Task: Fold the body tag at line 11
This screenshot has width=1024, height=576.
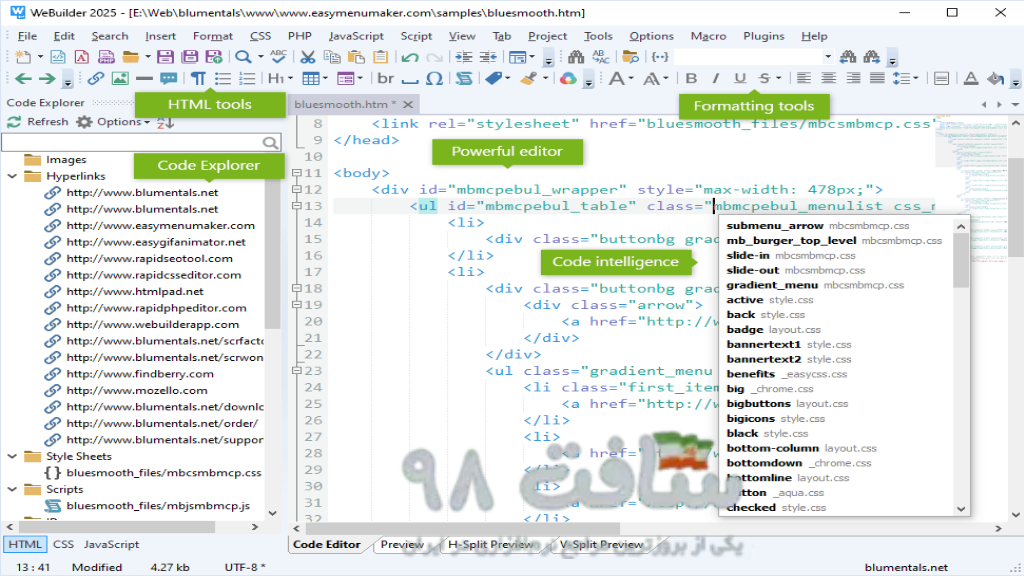Action: 296,173
